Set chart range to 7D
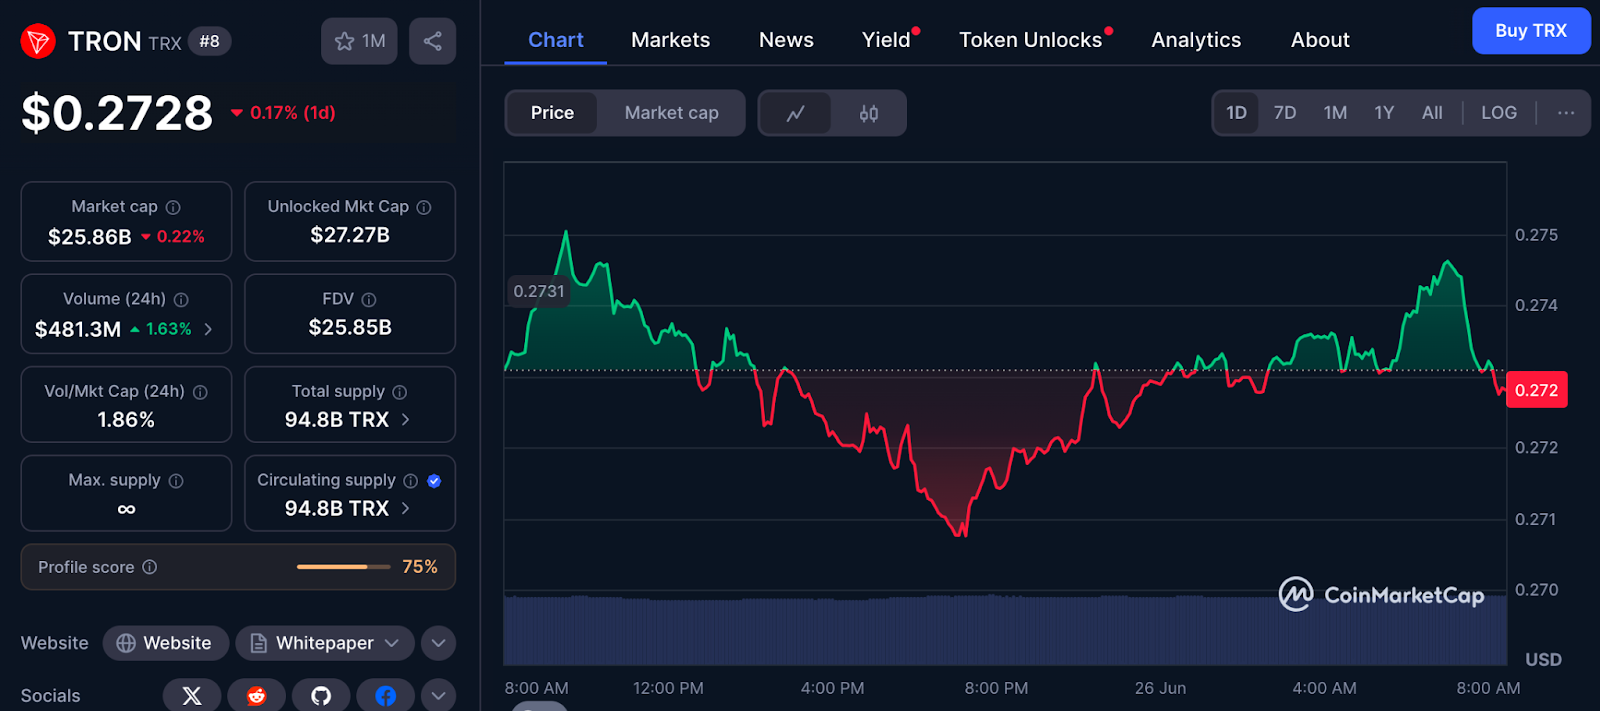The image size is (1600, 711). [x=1285, y=113]
